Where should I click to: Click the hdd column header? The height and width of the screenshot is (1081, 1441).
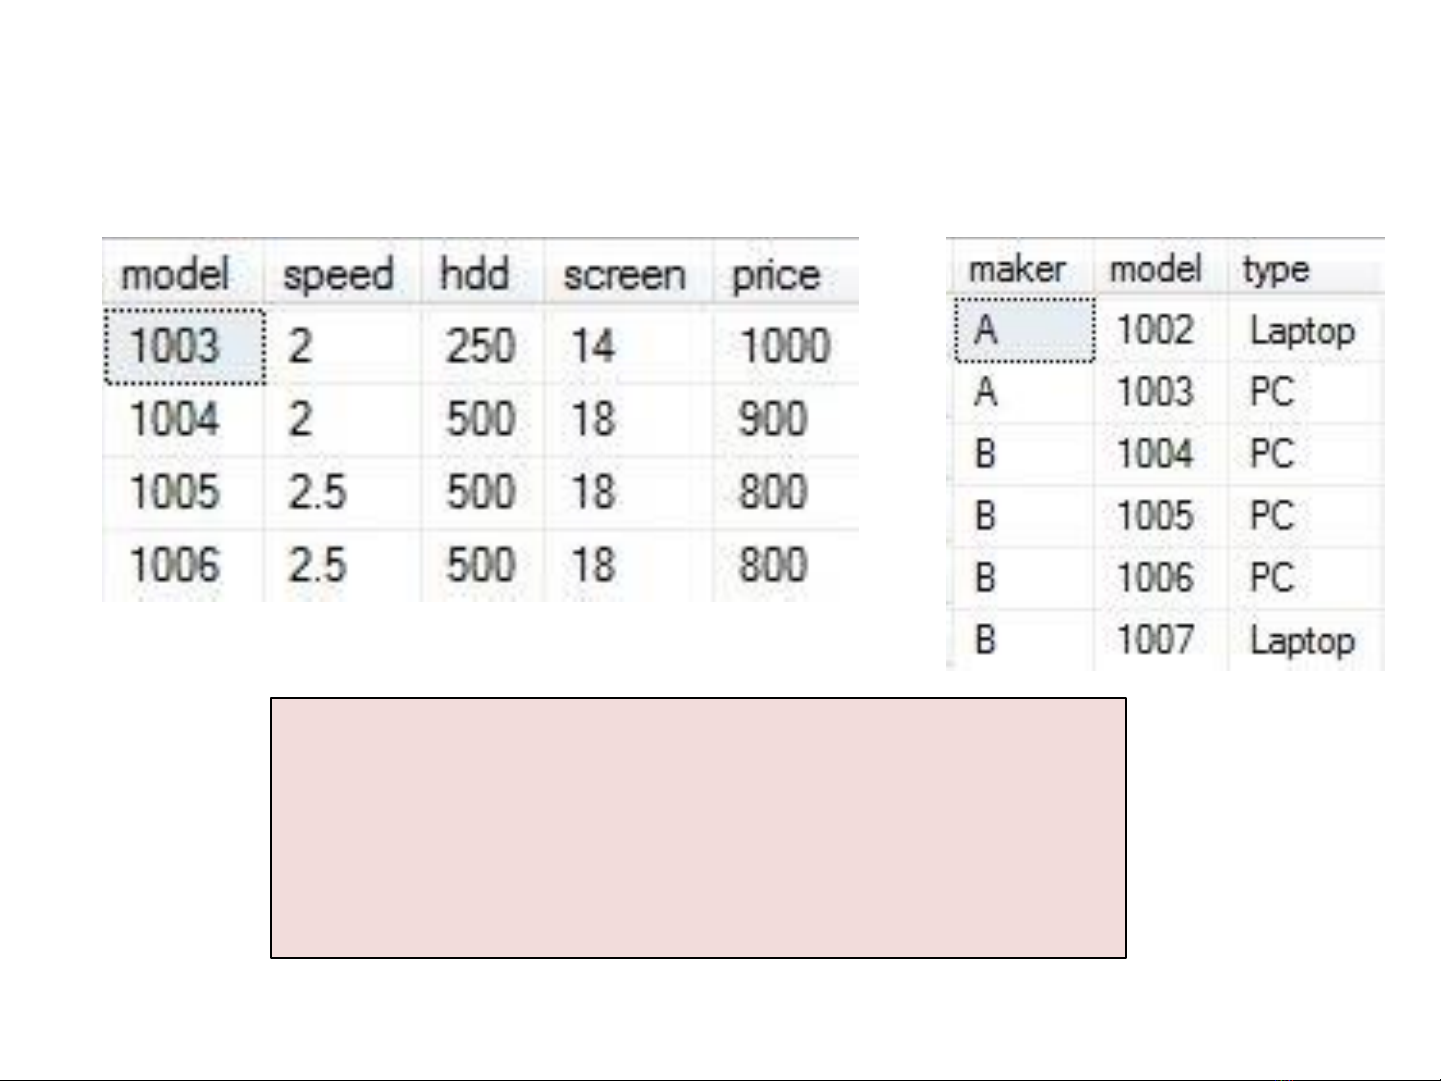[x=475, y=274]
